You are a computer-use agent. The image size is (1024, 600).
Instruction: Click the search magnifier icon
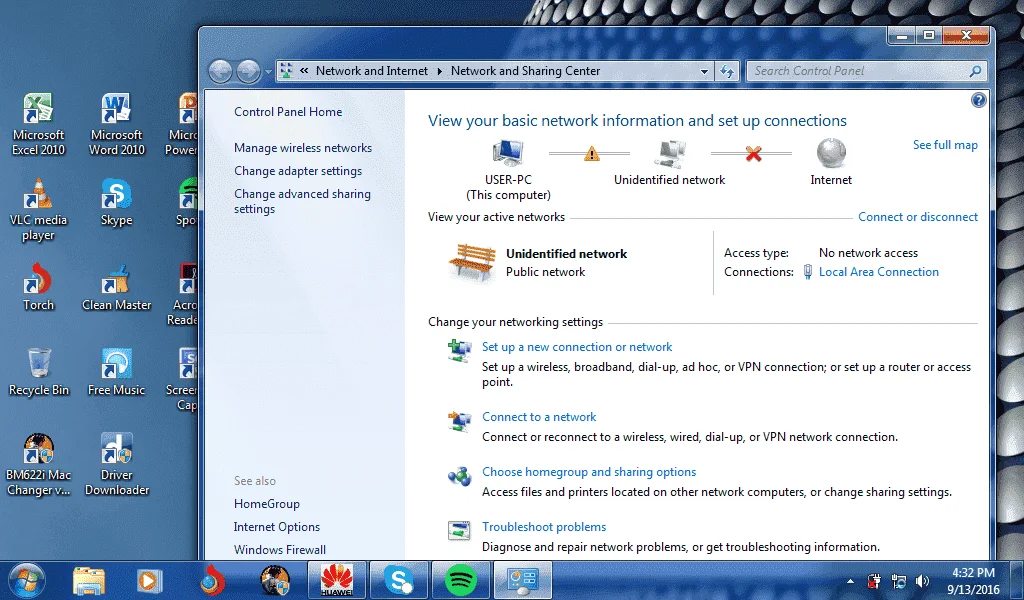tap(975, 71)
